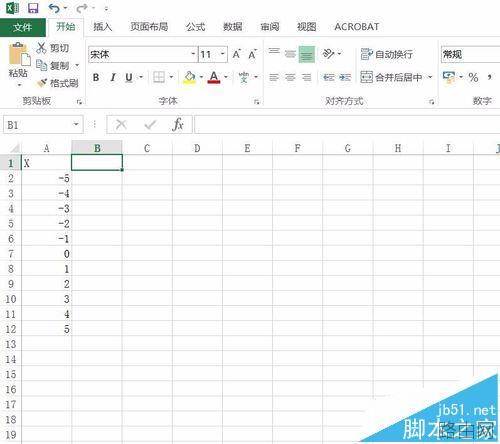Switch to the Insert (插入) tab
Image resolution: width=500 pixels, height=444 pixels.
tap(102, 27)
